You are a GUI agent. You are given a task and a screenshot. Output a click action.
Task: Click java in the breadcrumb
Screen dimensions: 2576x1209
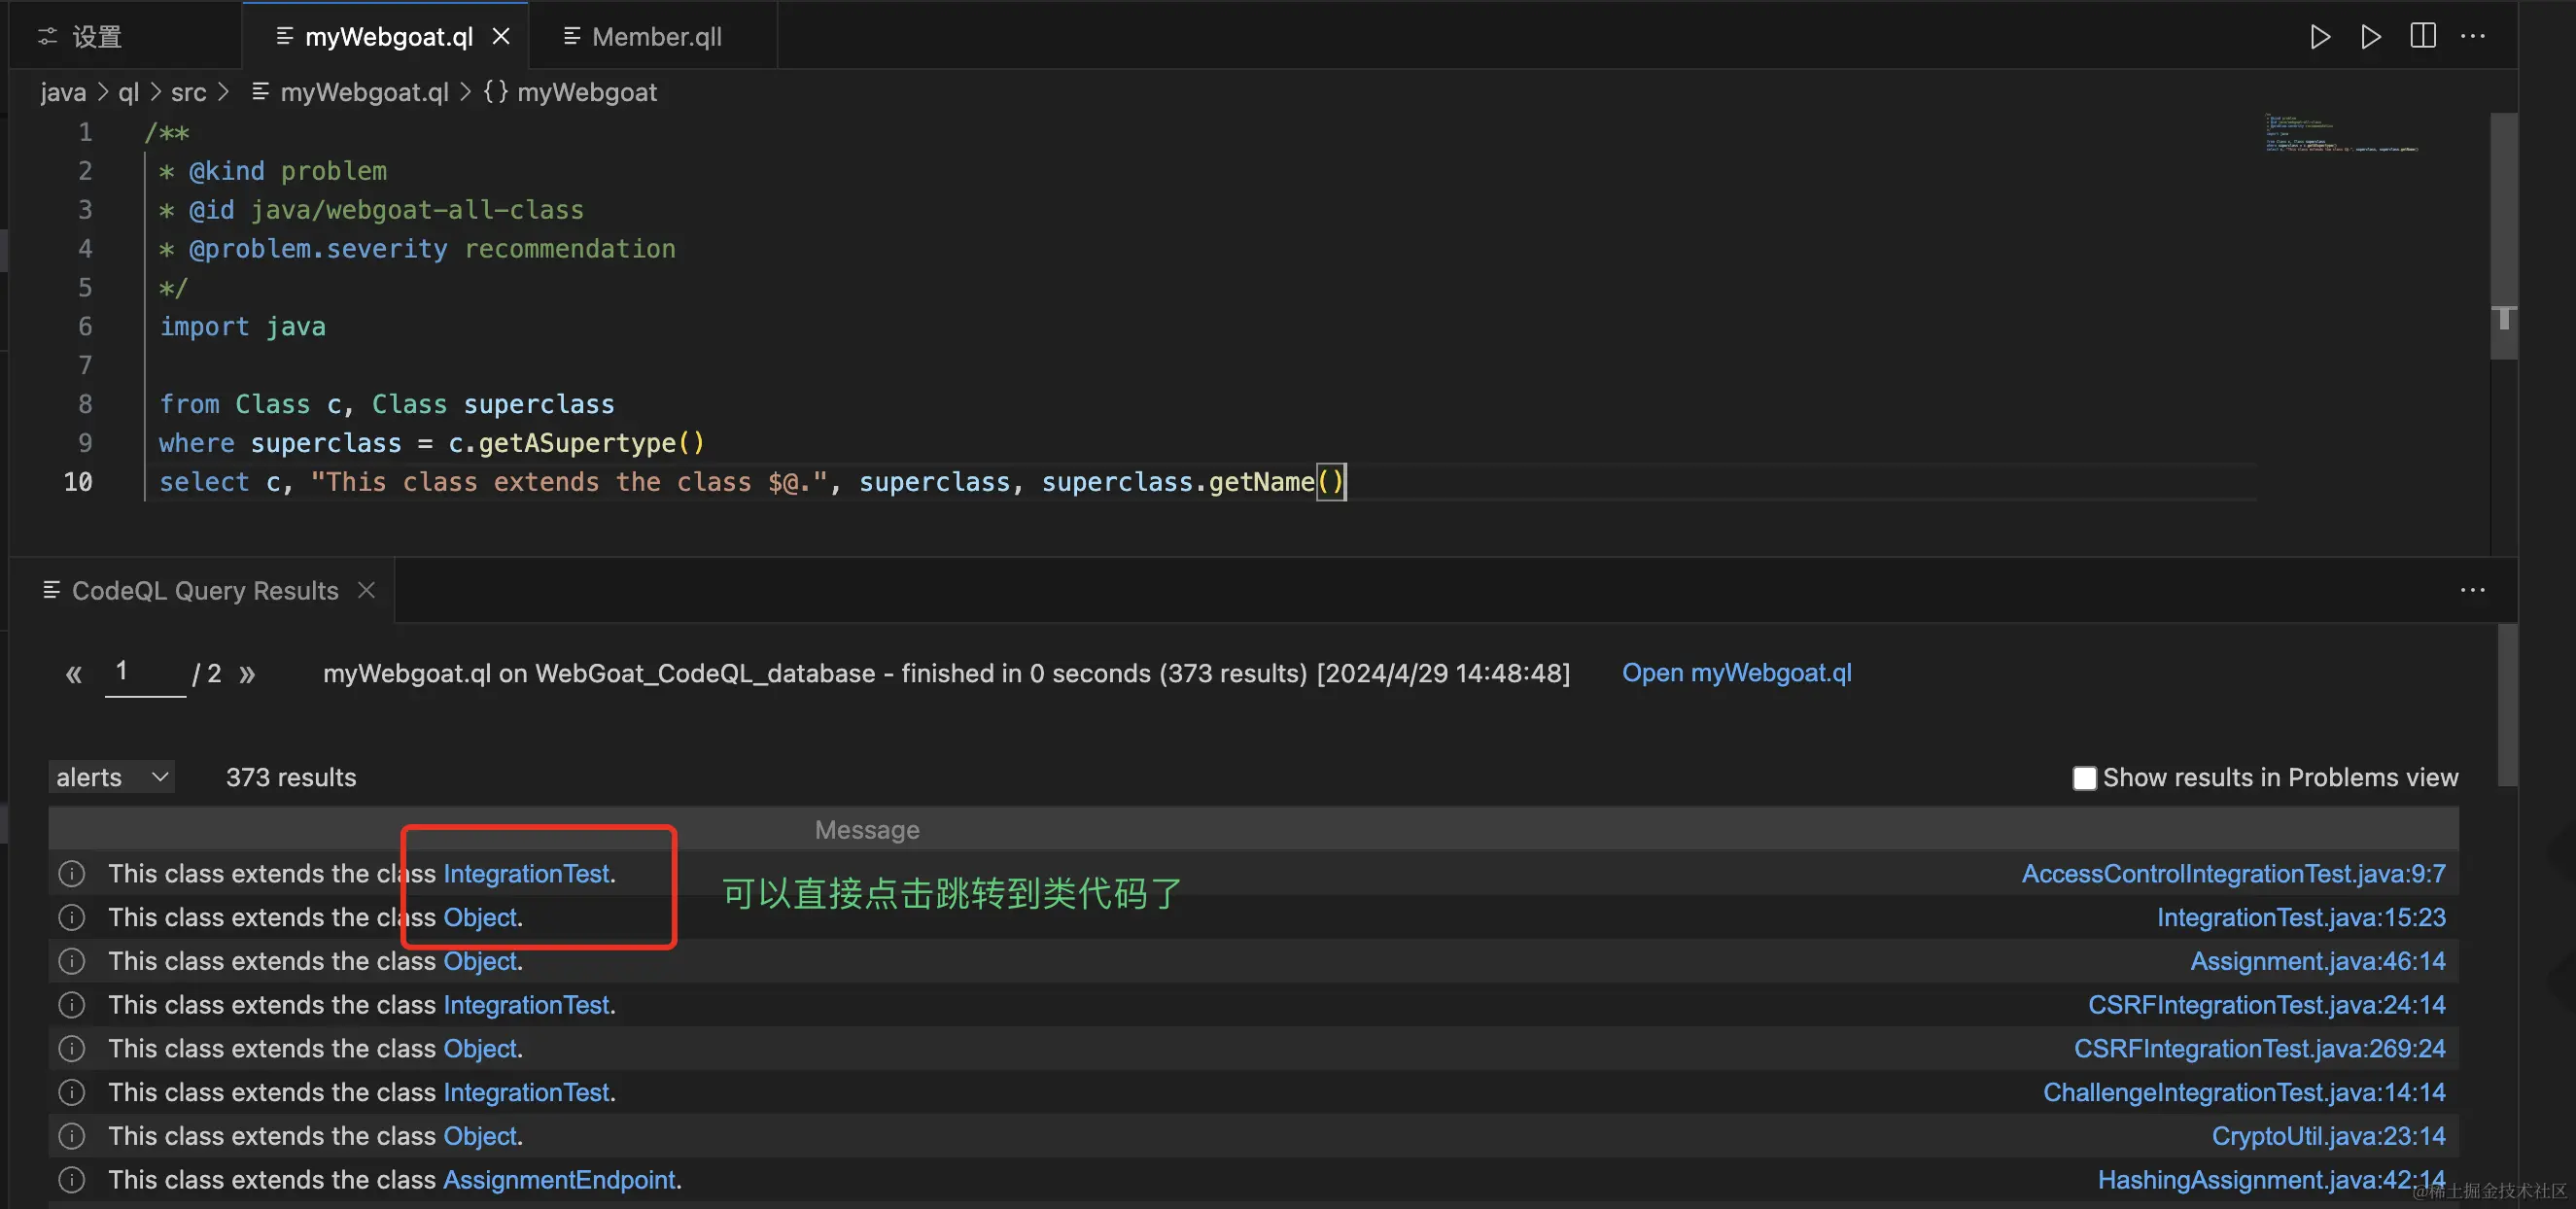pos(63,92)
